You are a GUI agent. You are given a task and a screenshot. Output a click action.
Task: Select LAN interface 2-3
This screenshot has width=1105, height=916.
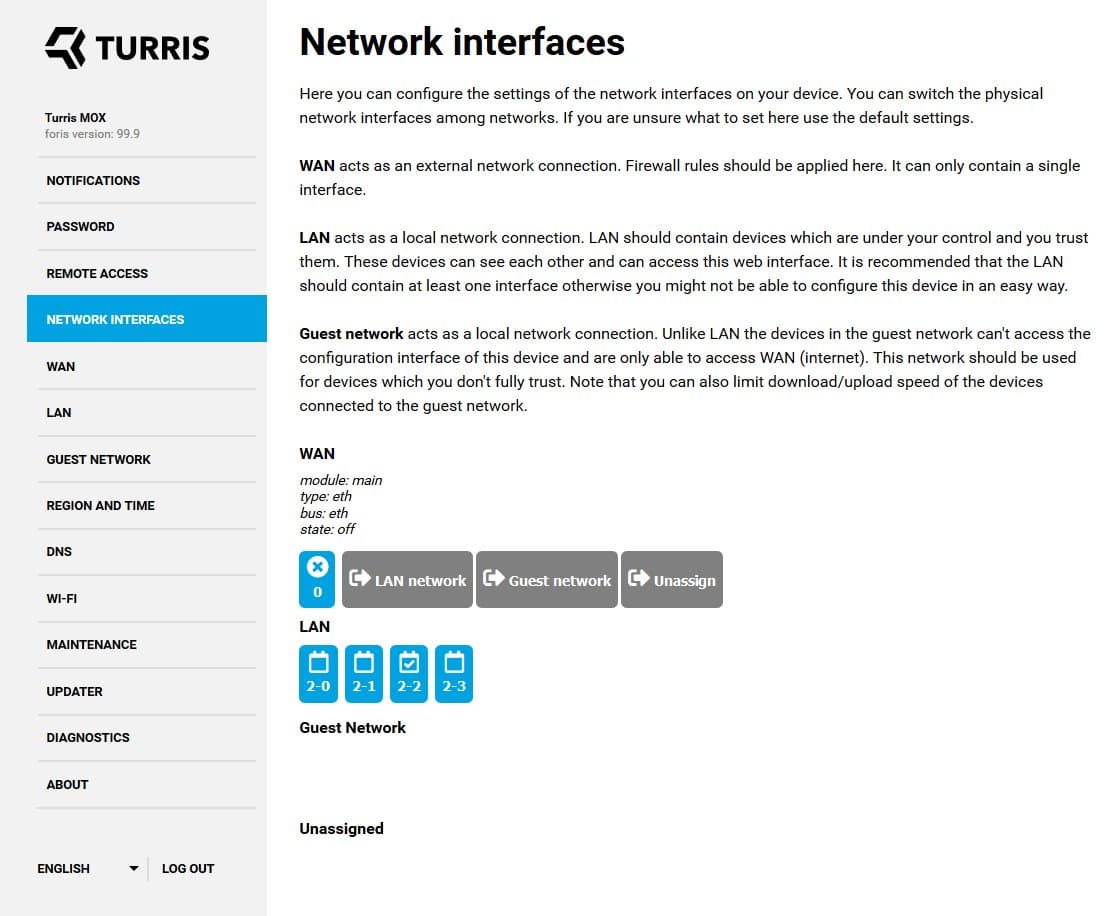454,673
